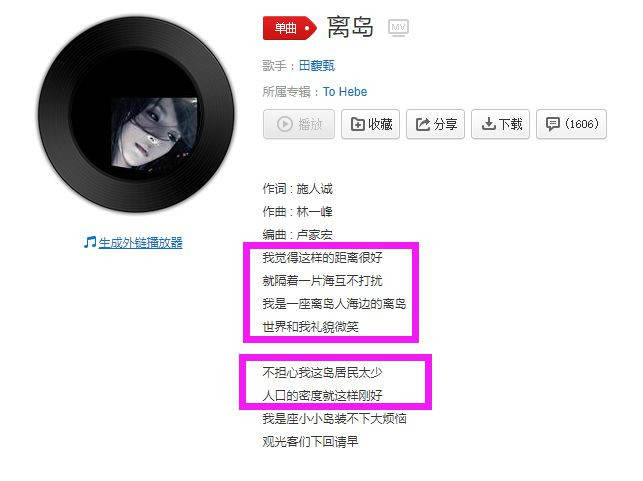Click the 下载 button label
The width and height of the screenshot is (643, 481).
click(x=511, y=124)
